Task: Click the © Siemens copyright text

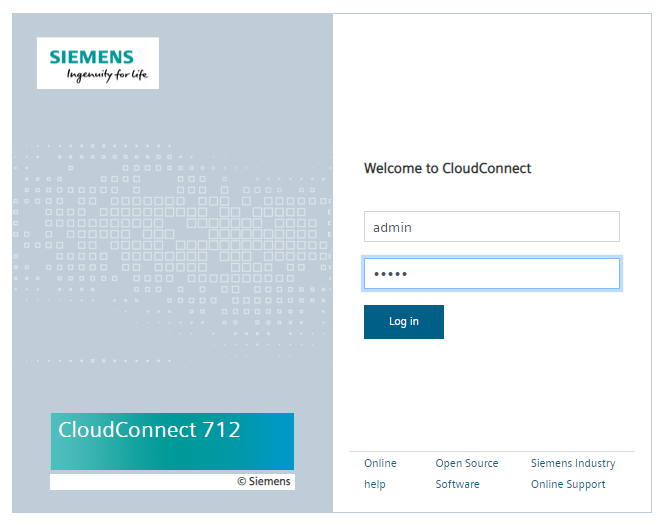Action: (264, 481)
